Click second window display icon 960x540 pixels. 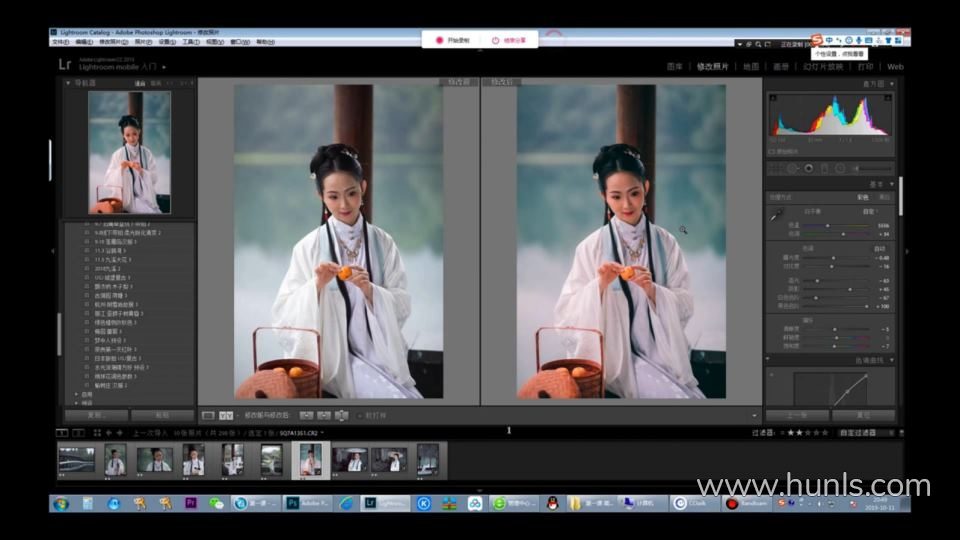click(x=78, y=433)
